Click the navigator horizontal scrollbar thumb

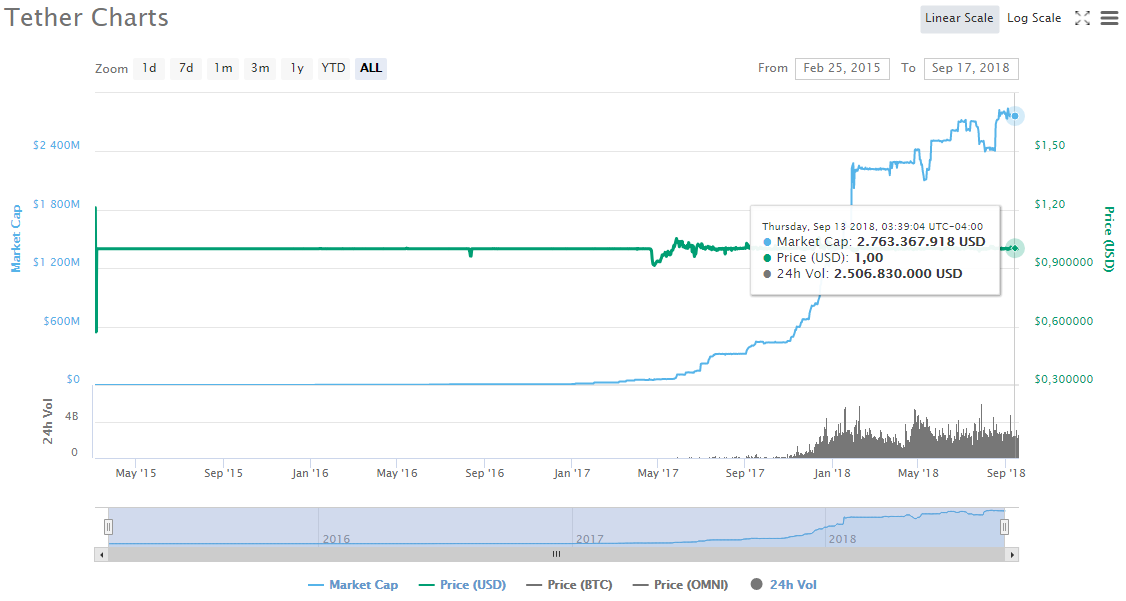(x=557, y=554)
